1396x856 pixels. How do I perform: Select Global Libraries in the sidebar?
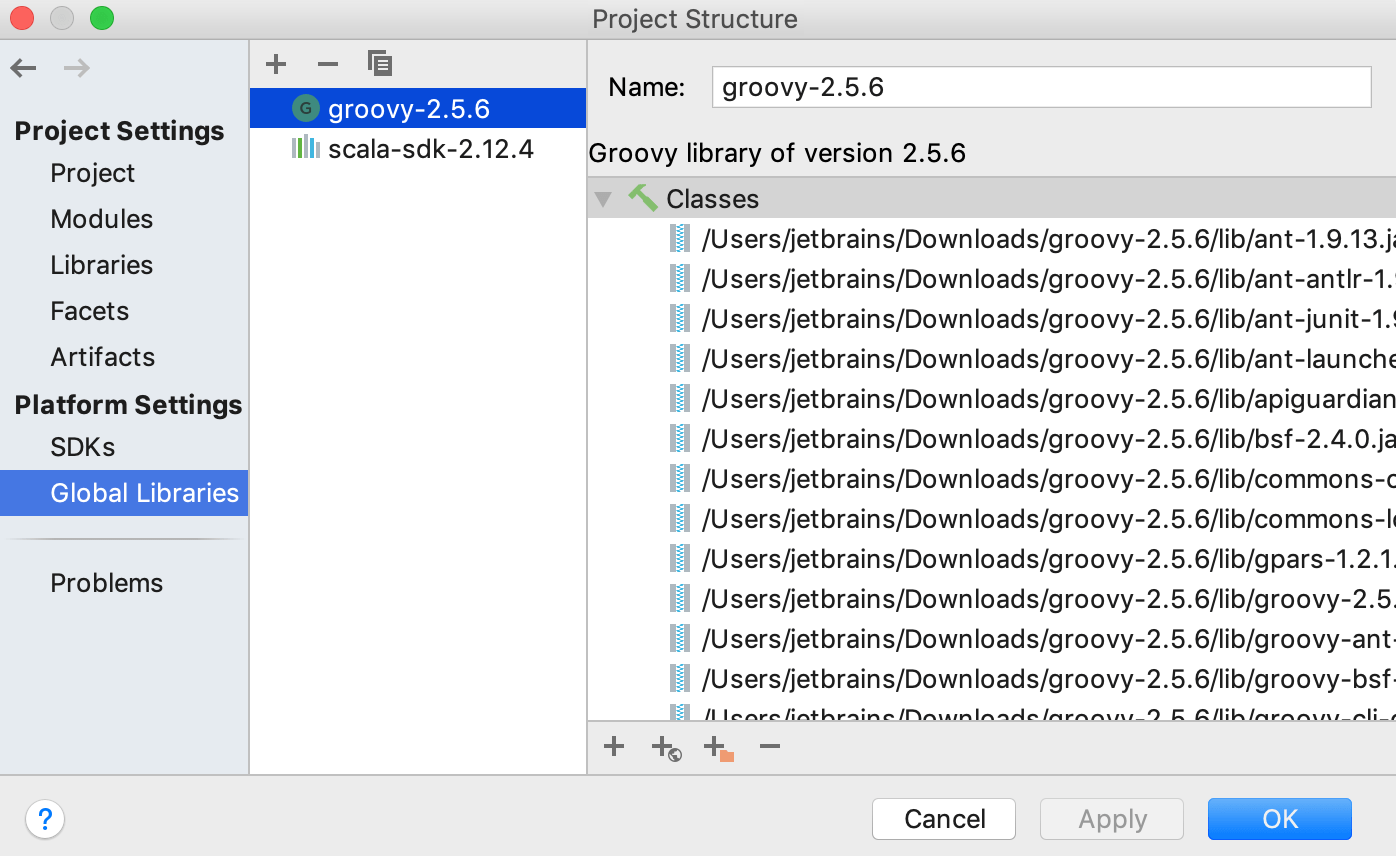[143, 492]
